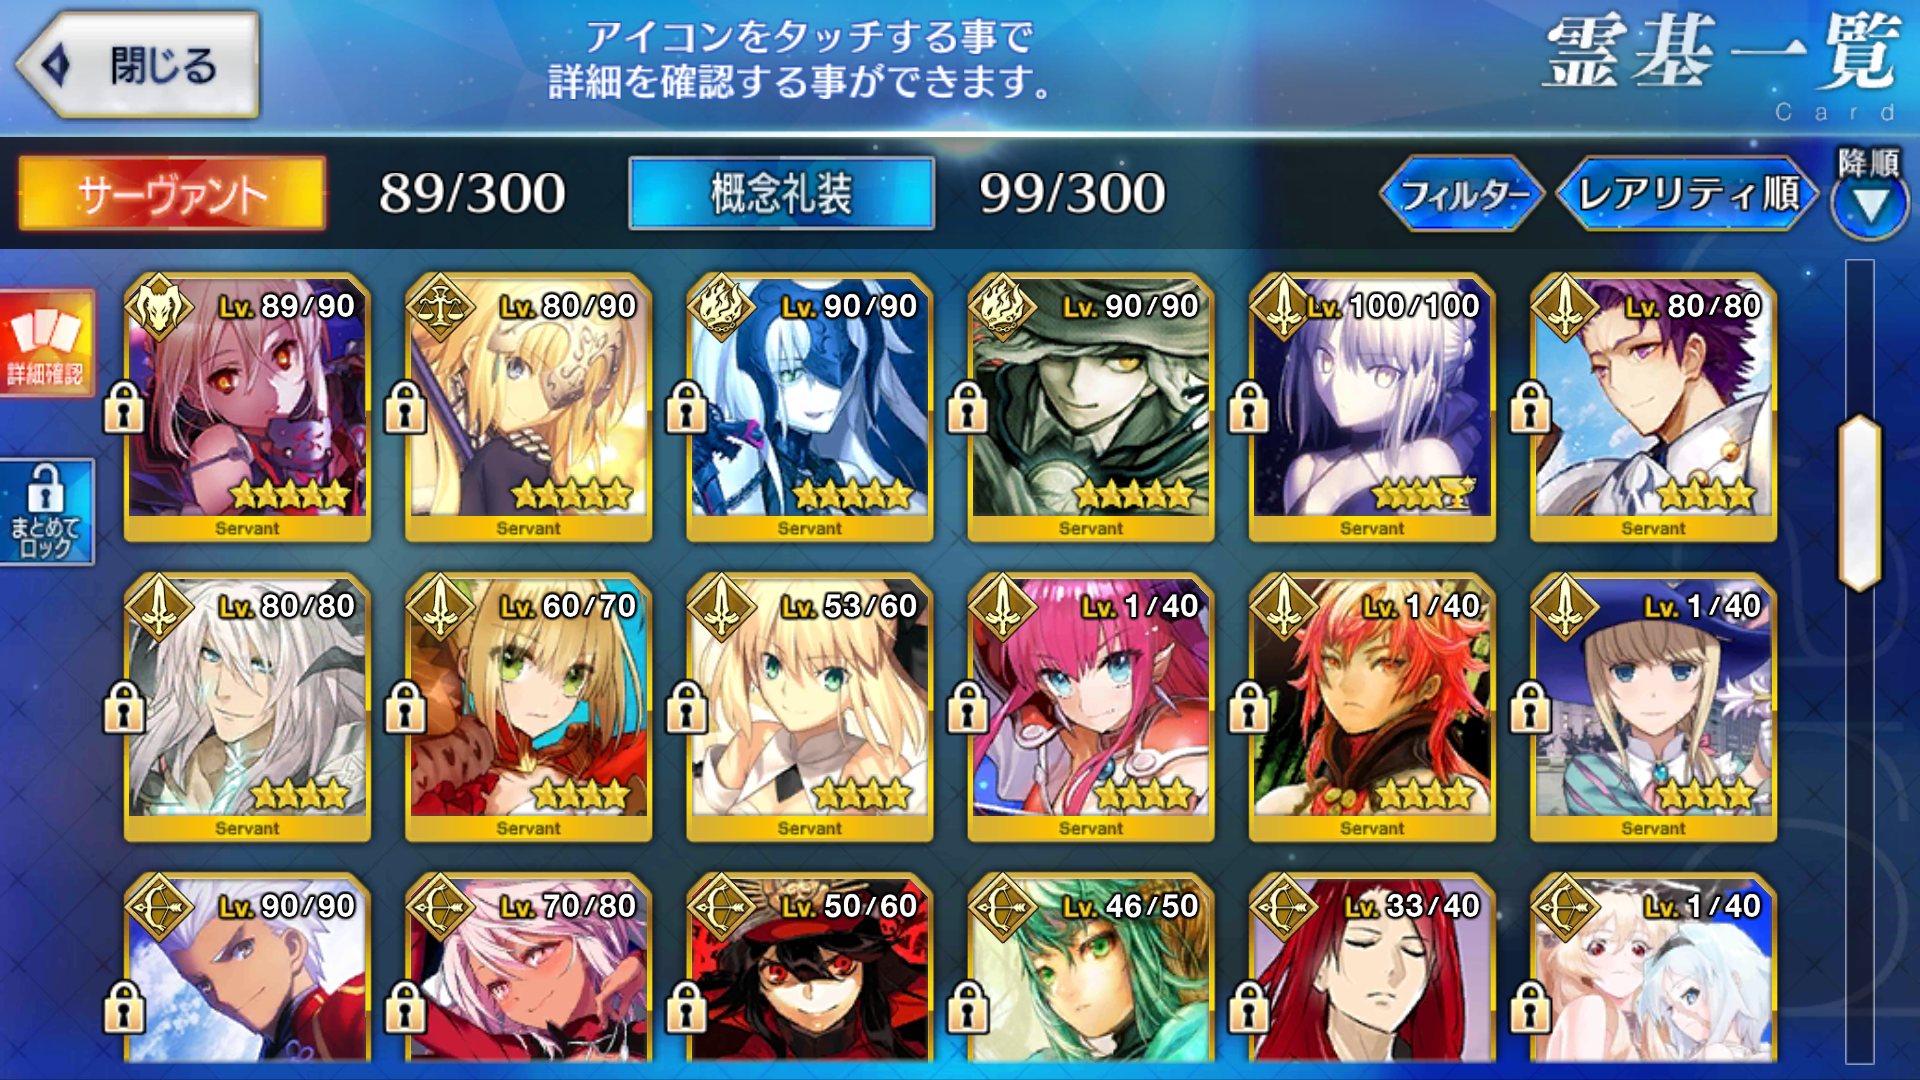Tap the まとめてロック bulk lock icon

(46, 512)
